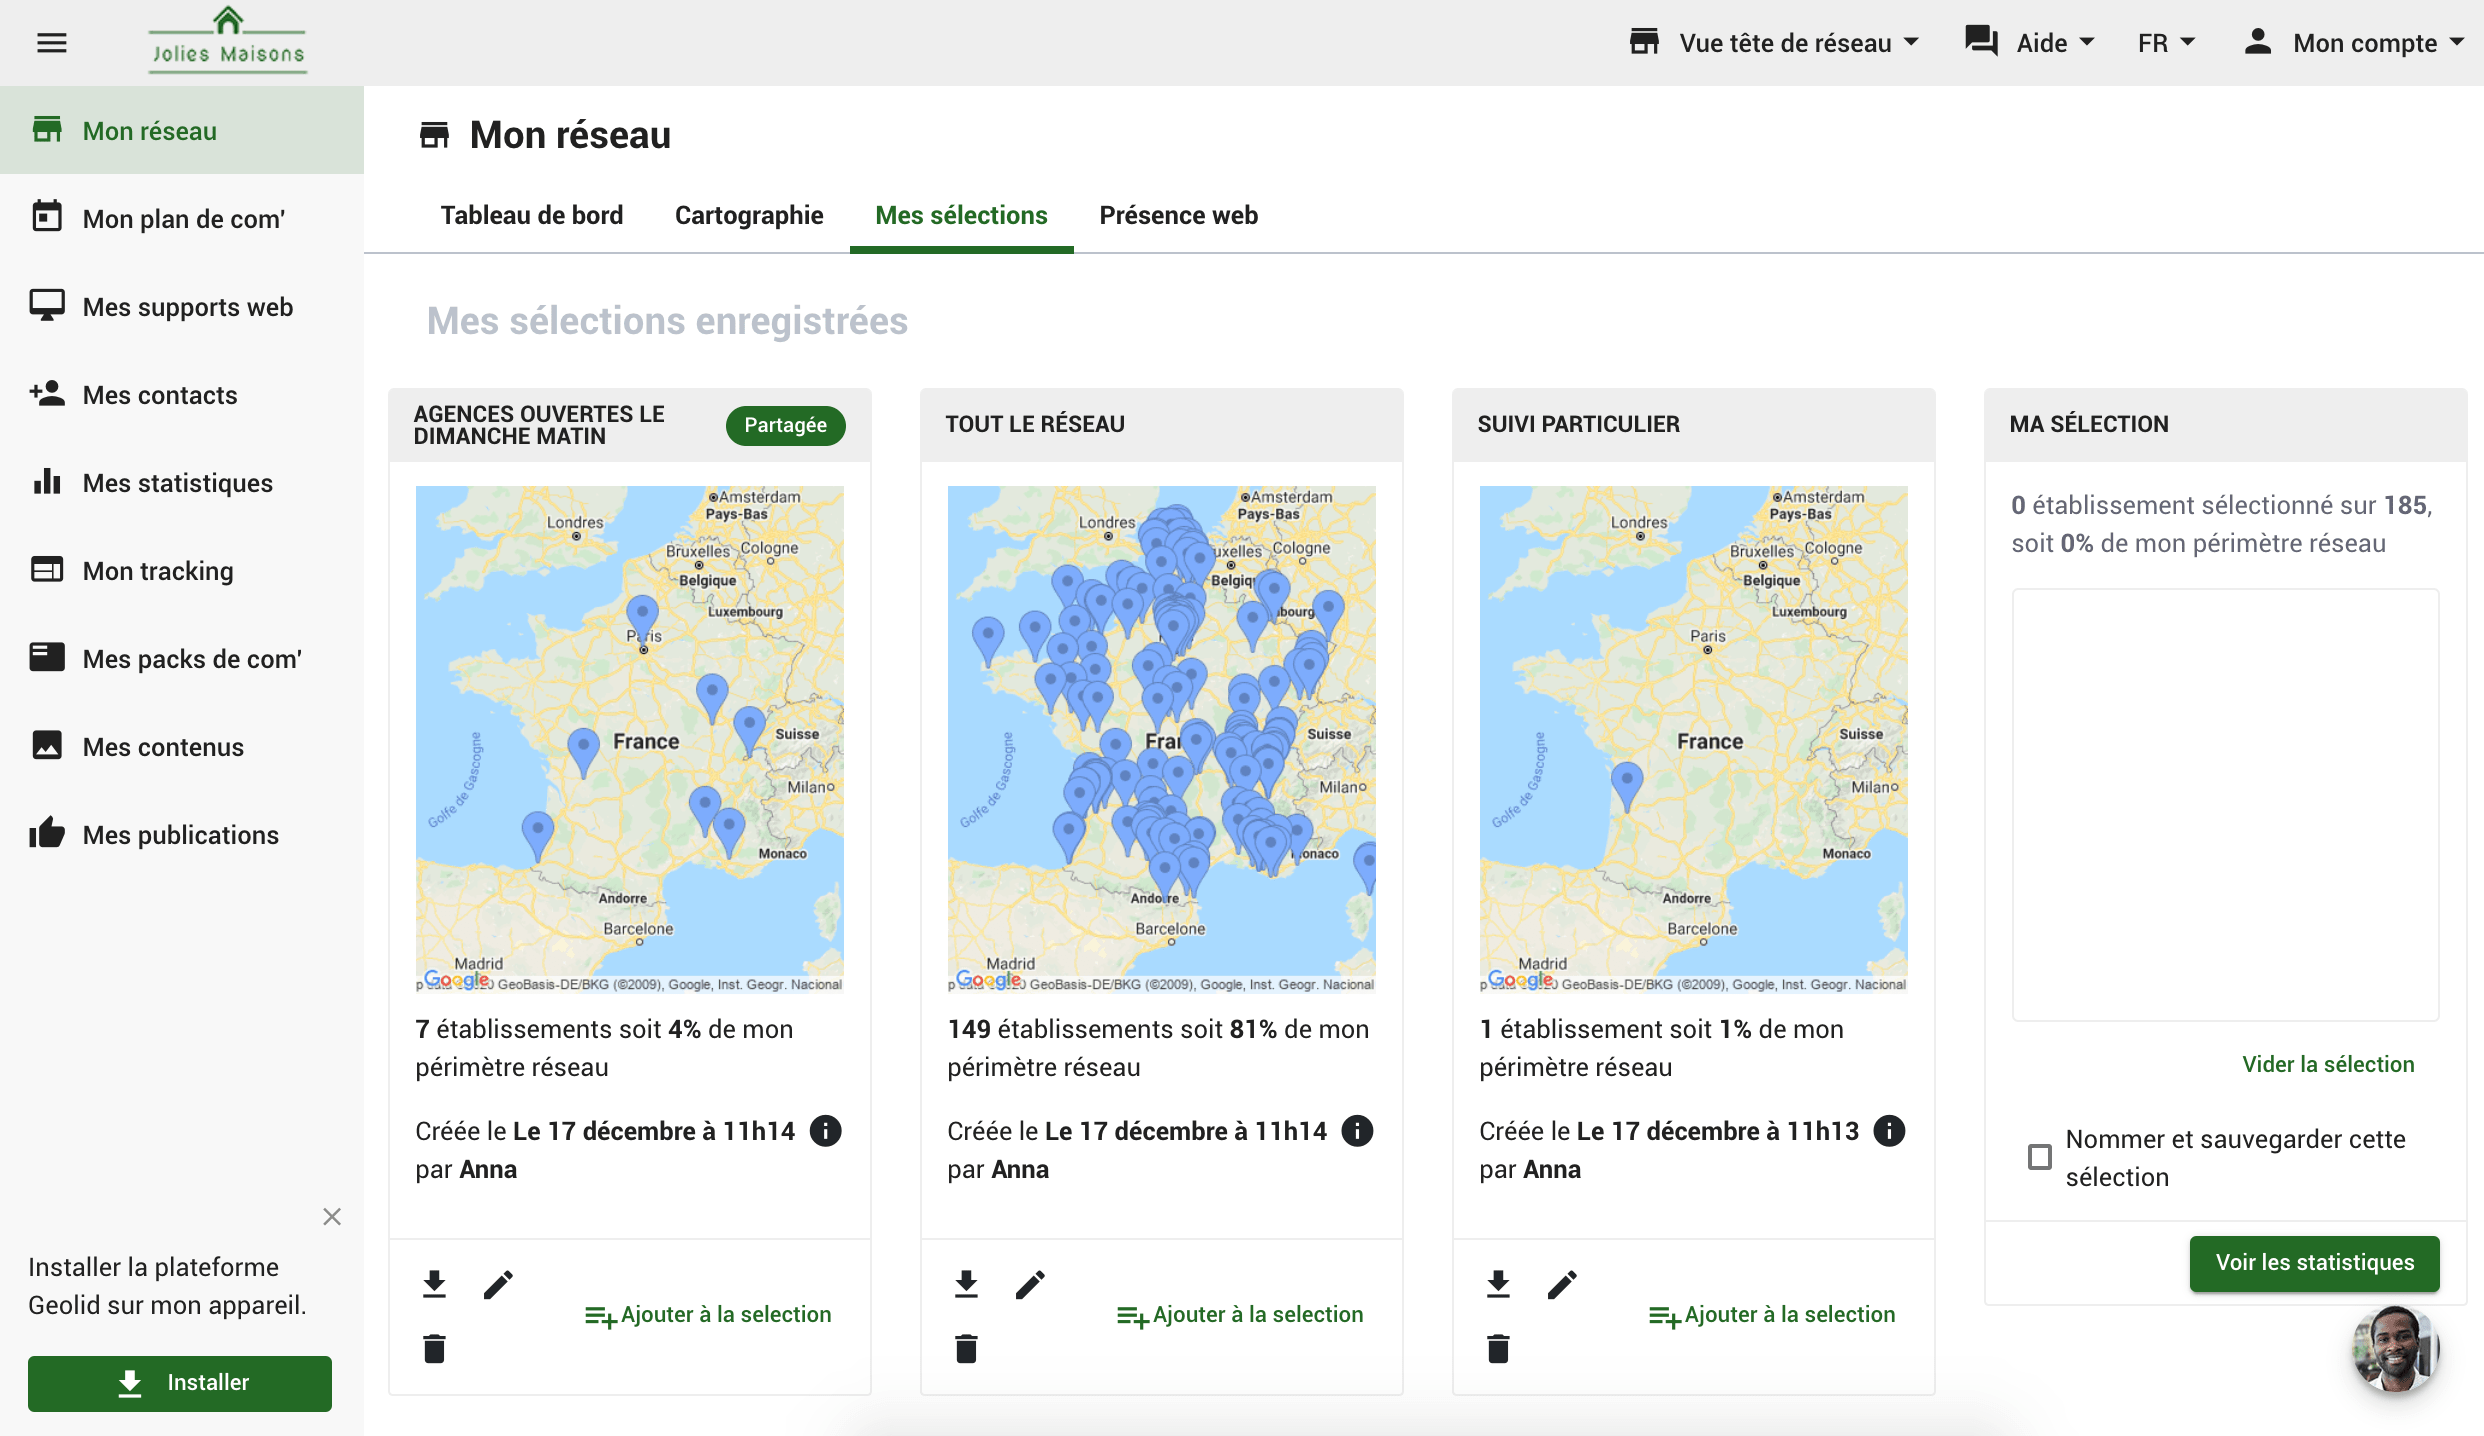The height and width of the screenshot is (1436, 2484).
Task: Click Voir les statistiques button
Action: pos(2316,1262)
